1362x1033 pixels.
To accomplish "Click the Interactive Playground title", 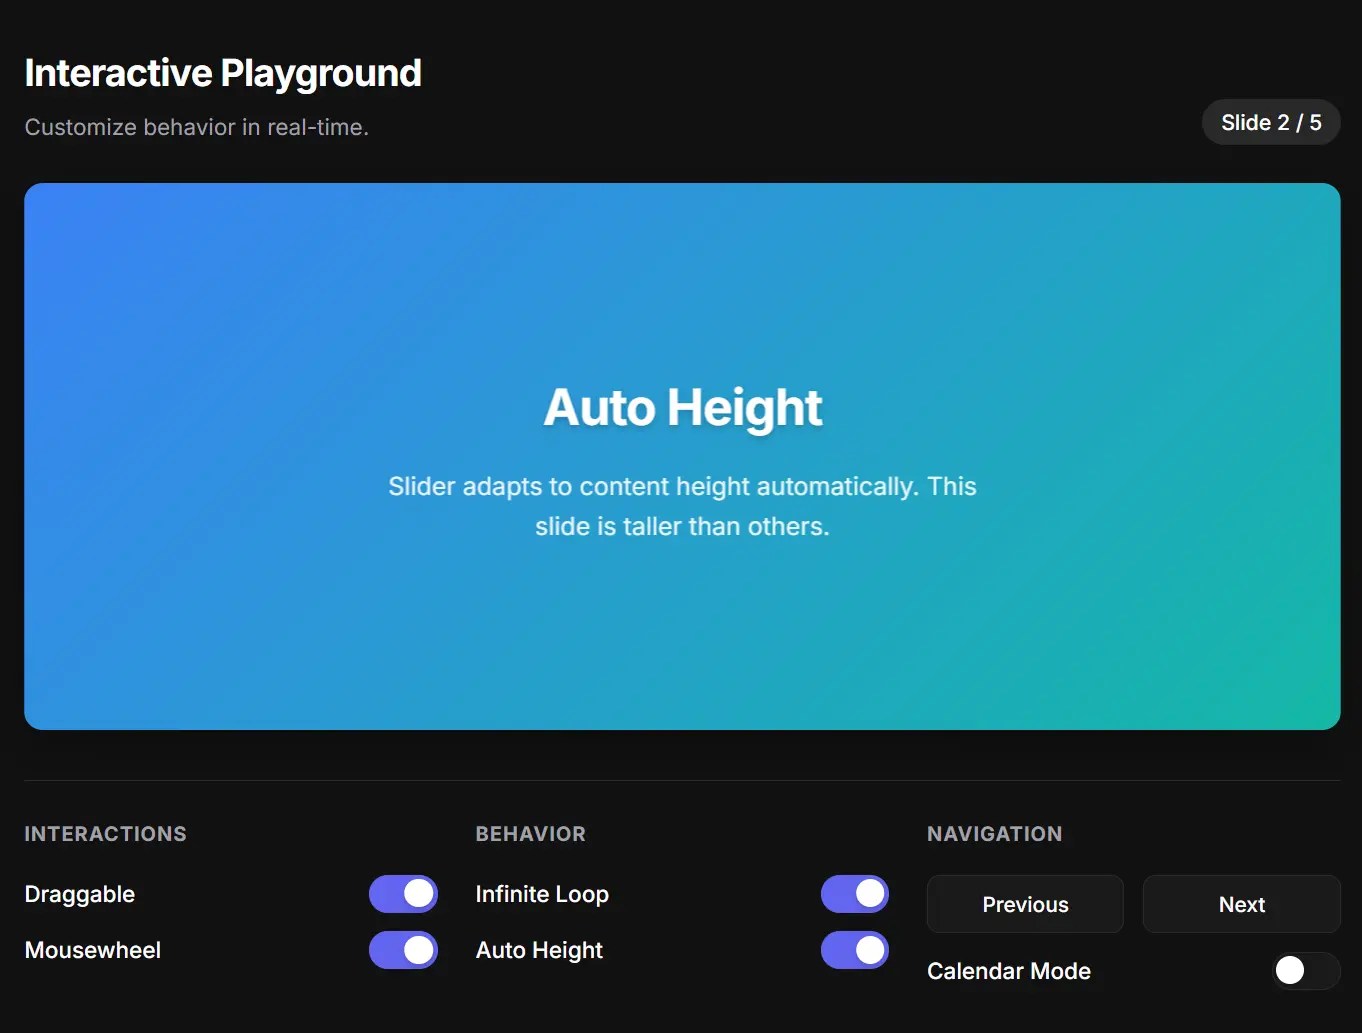I will tap(223, 72).
